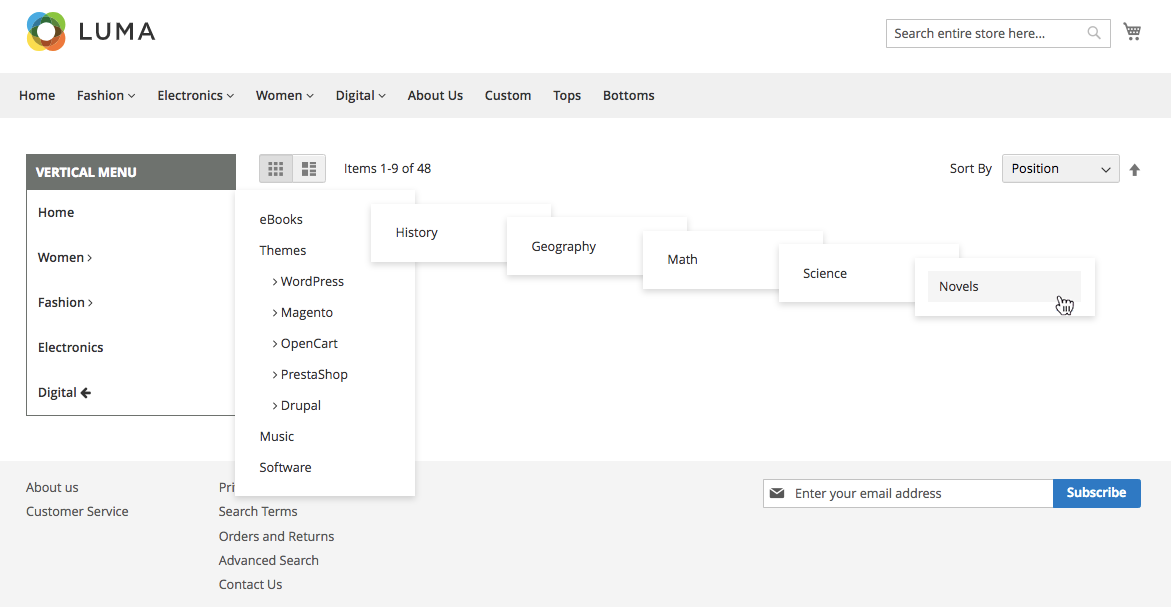
Task: Open eBooks in the flyout submenu
Action: pos(281,220)
